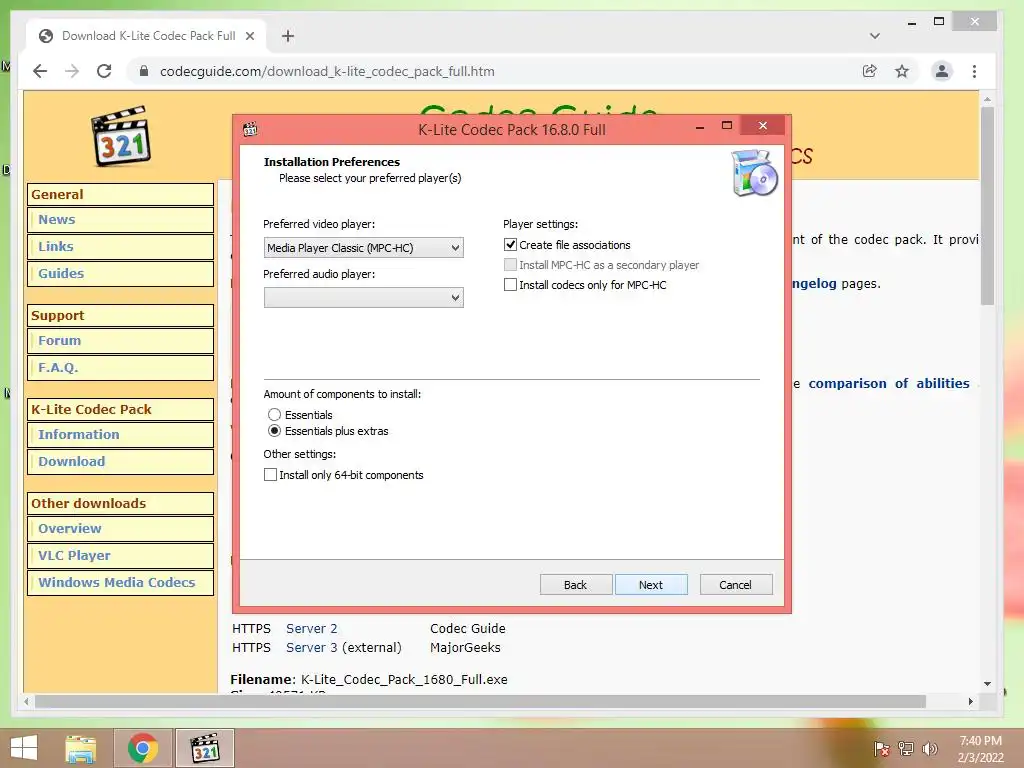Uncheck Create file associations

(x=510, y=245)
